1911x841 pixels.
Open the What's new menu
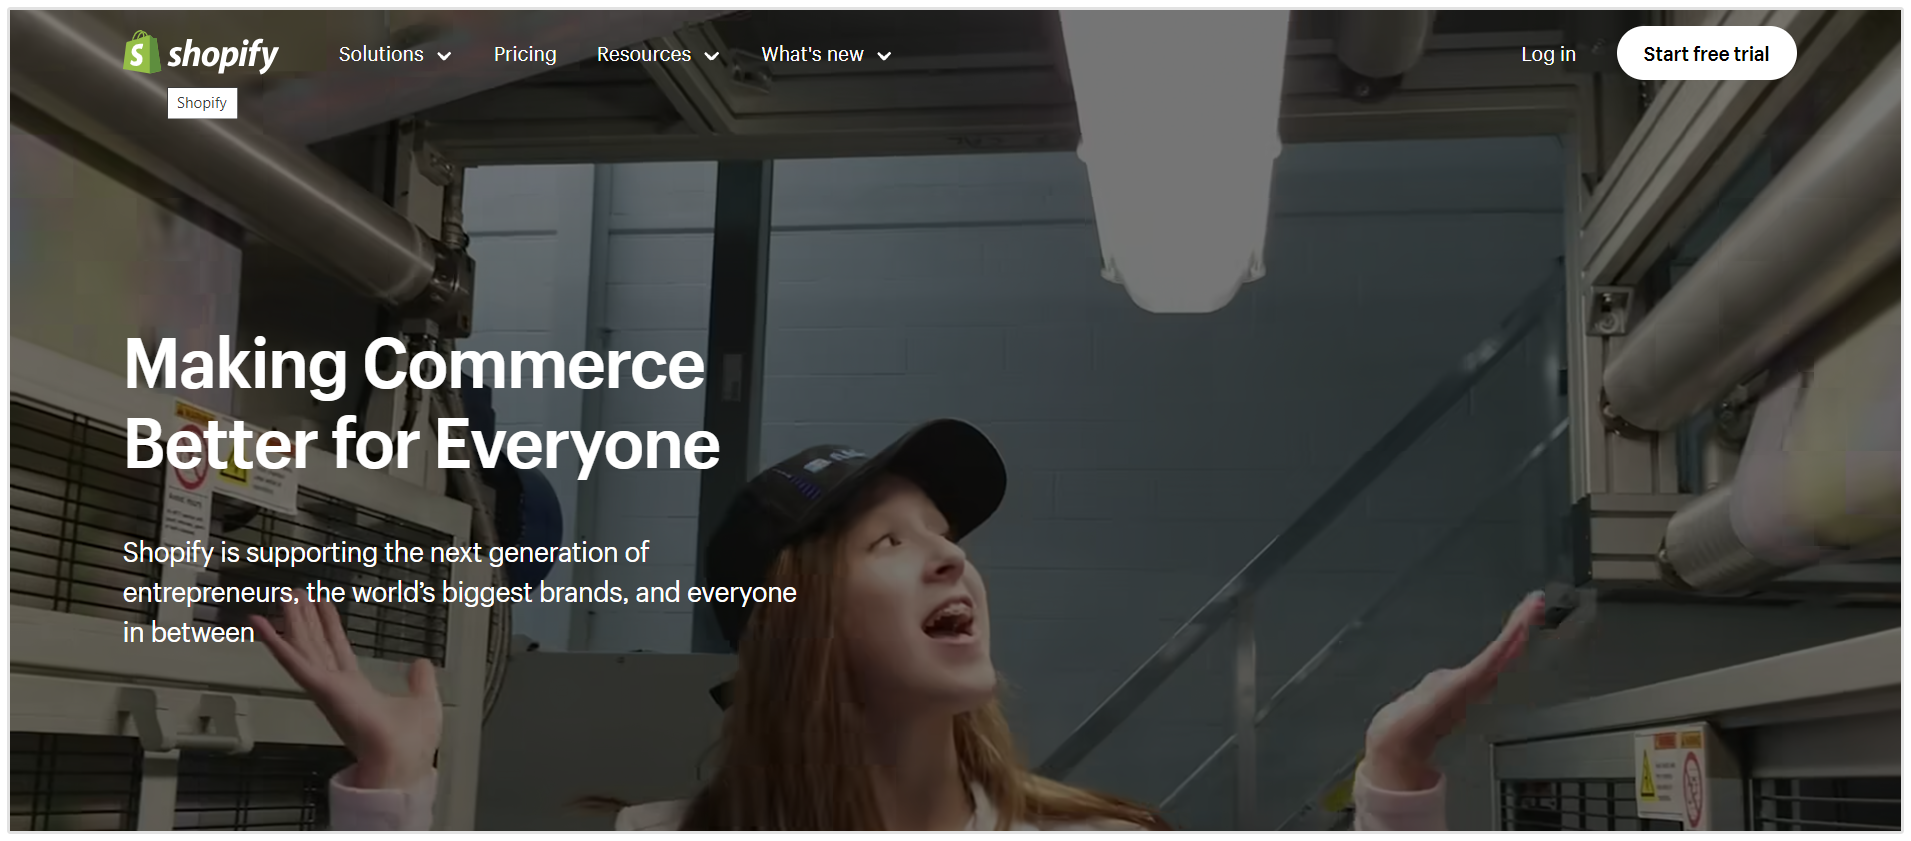(812, 55)
